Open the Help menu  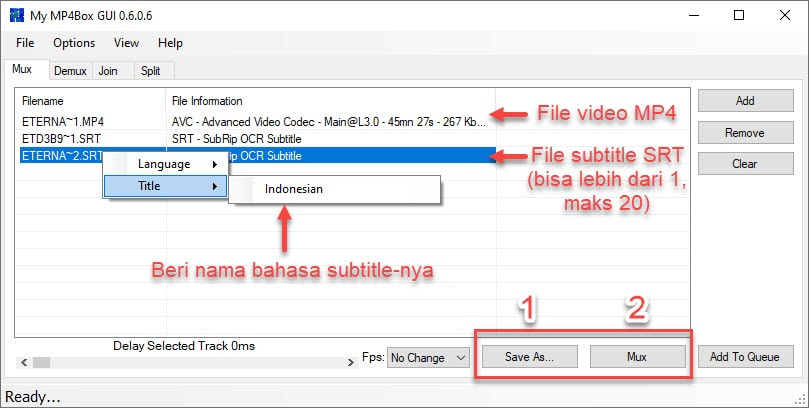170,43
